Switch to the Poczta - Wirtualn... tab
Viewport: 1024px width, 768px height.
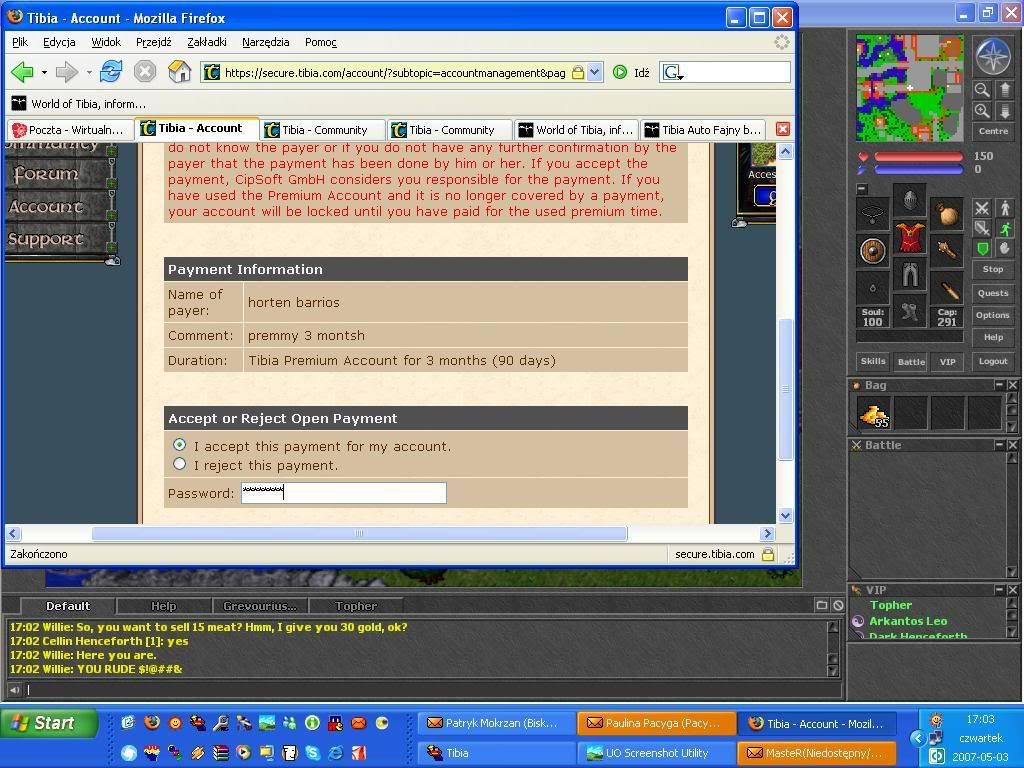tap(69, 129)
